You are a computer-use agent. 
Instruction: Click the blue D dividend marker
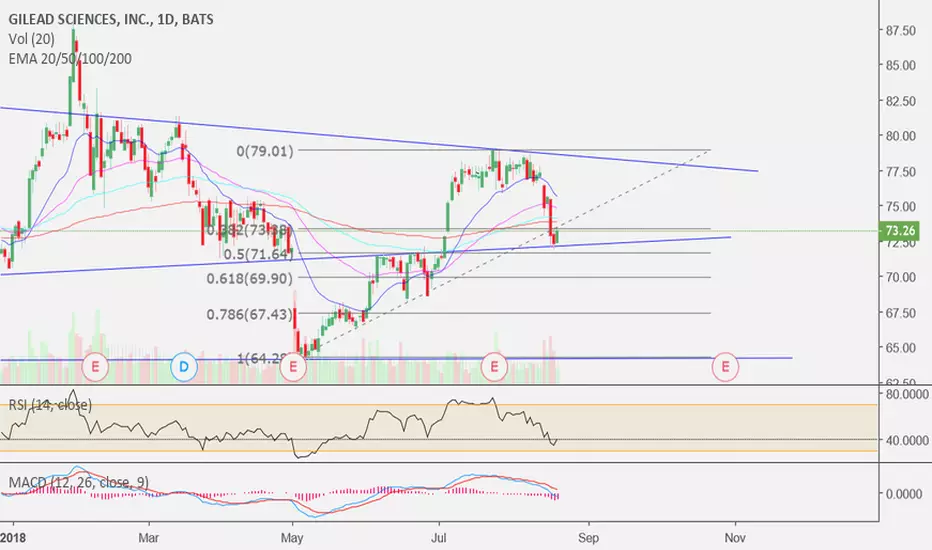coord(184,367)
